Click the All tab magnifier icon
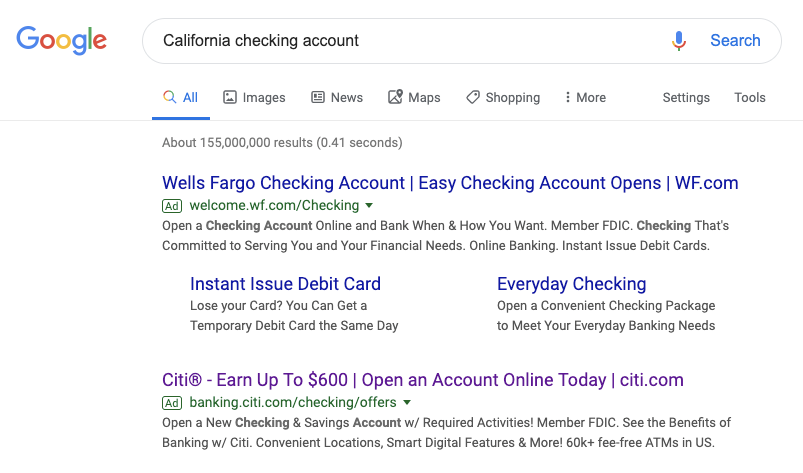803x473 pixels. click(x=170, y=97)
